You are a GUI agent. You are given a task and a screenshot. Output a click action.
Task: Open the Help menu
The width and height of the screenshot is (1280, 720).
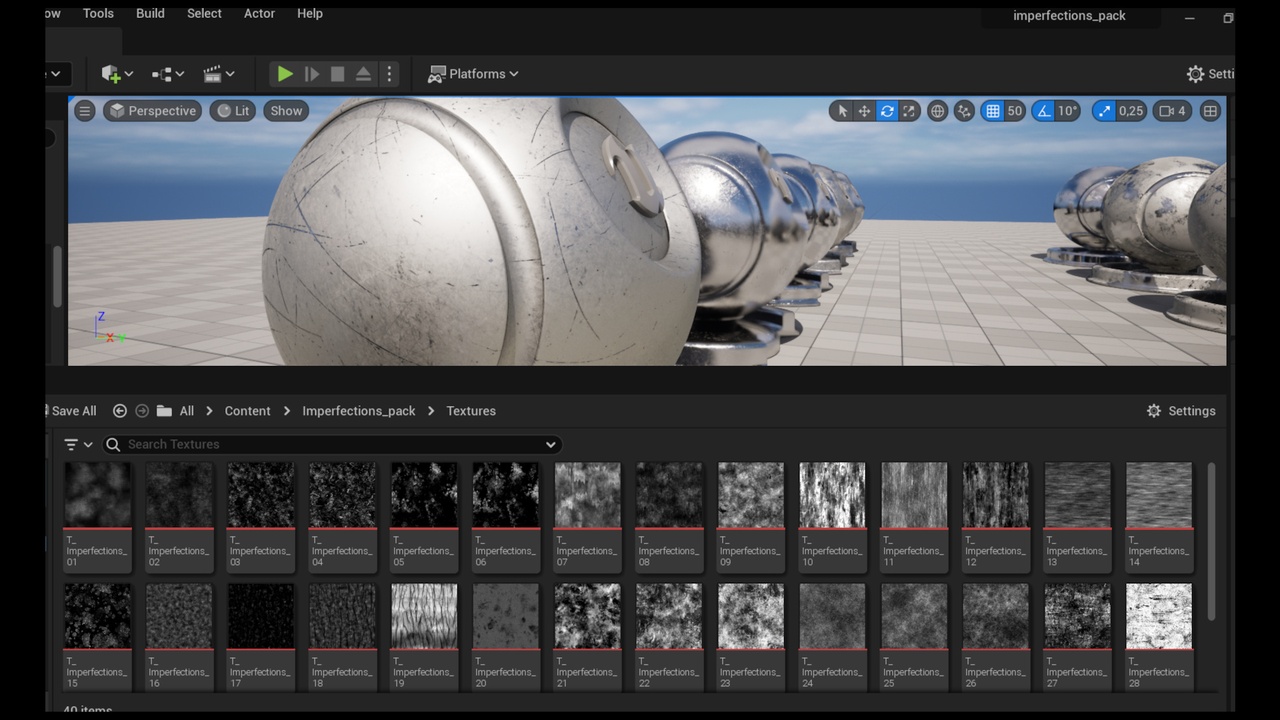coord(310,13)
